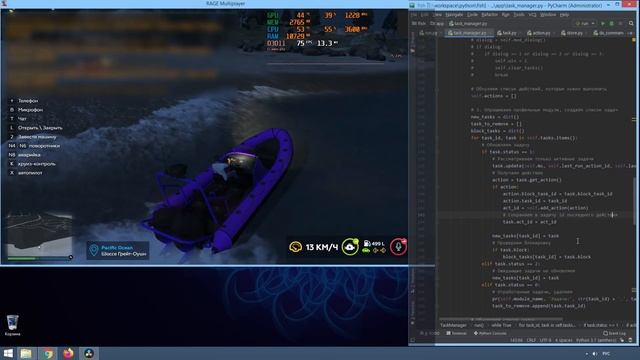640x360 pixels.
Task: Open the VCS menu in PyCharm
Action: pos(532,15)
